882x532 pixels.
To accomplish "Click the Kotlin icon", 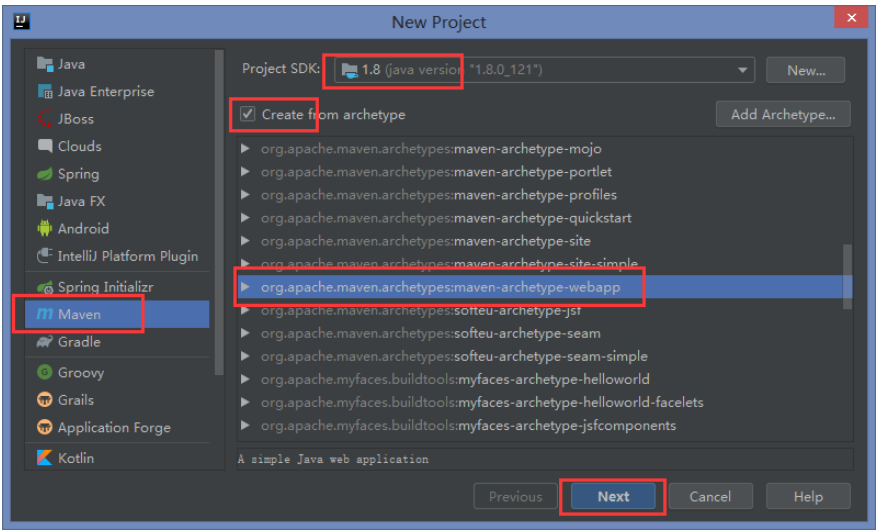I will pyautogui.click(x=44, y=458).
